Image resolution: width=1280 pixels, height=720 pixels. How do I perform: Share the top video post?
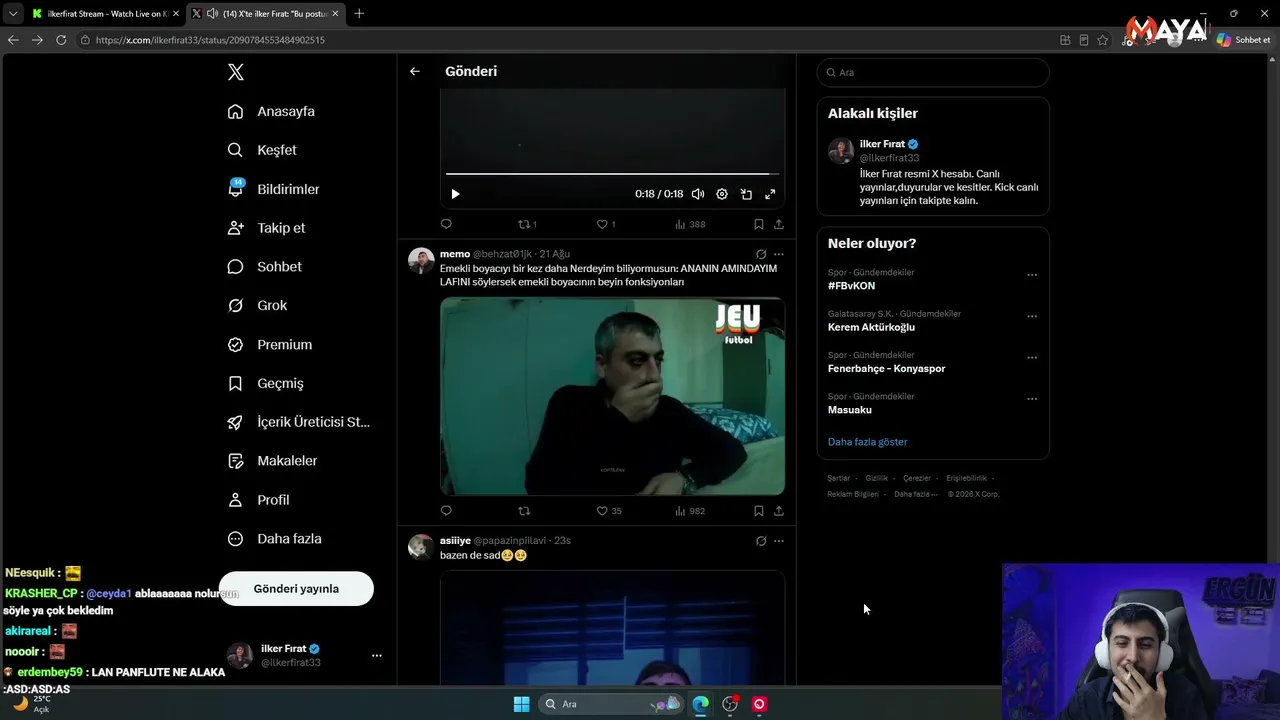click(779, 224)
